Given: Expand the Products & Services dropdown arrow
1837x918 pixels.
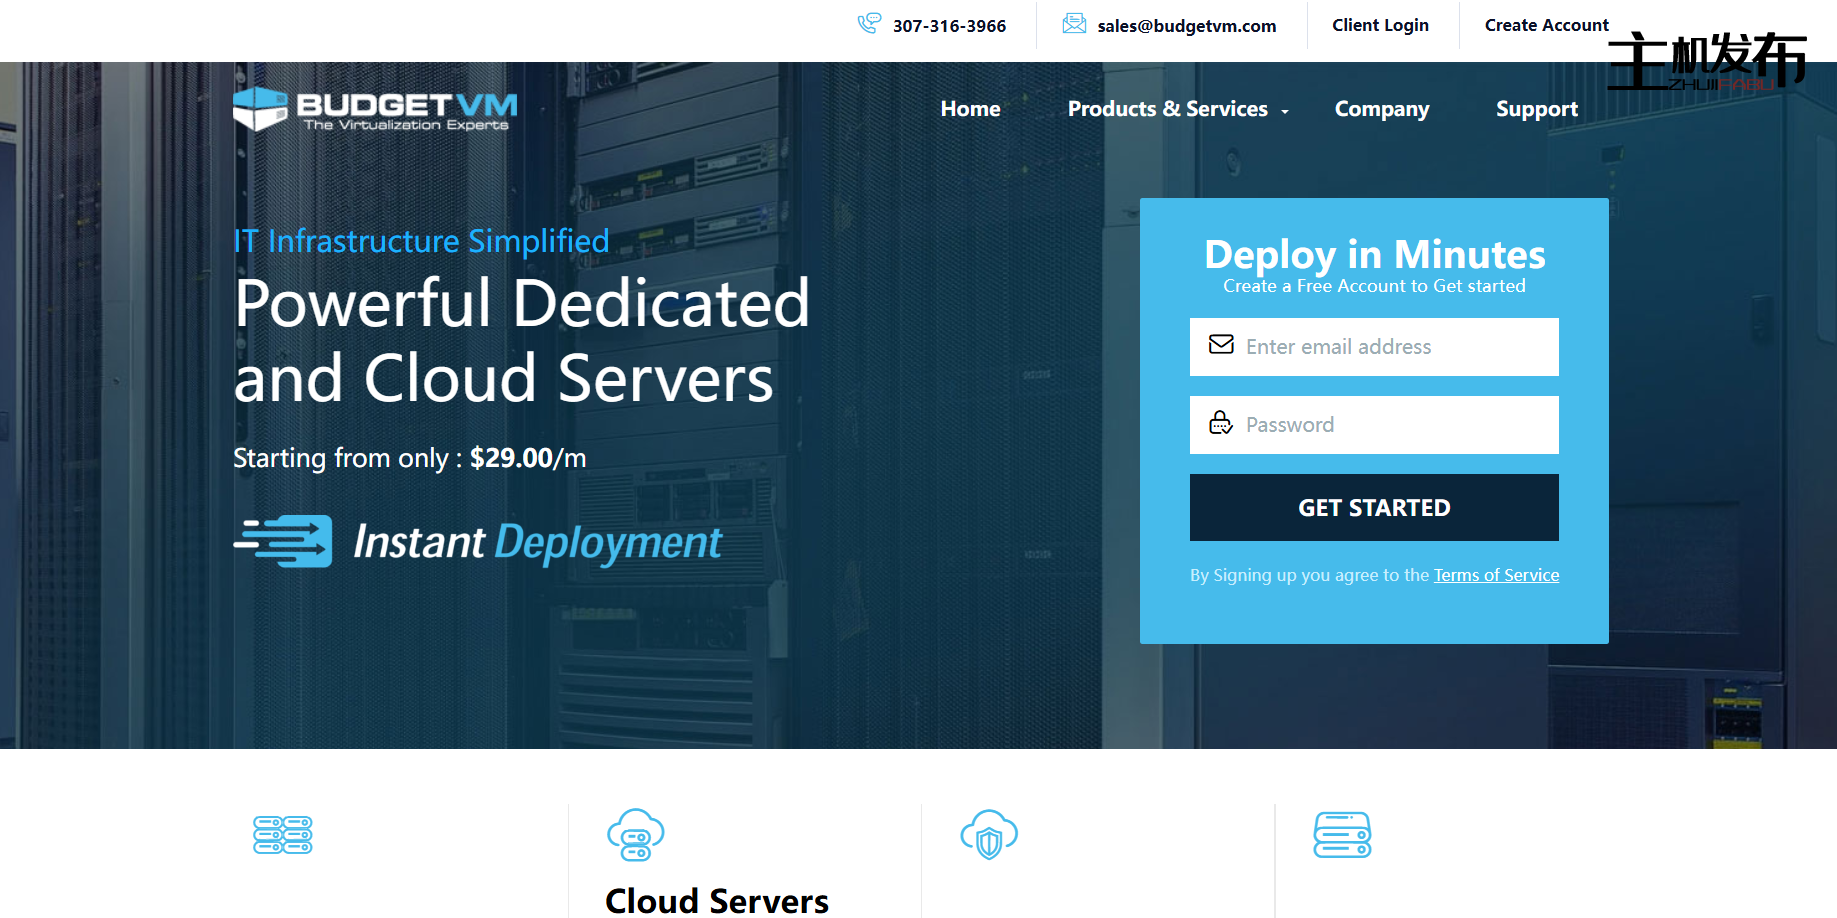Looking at the screenshot, I should (1285, 111).
